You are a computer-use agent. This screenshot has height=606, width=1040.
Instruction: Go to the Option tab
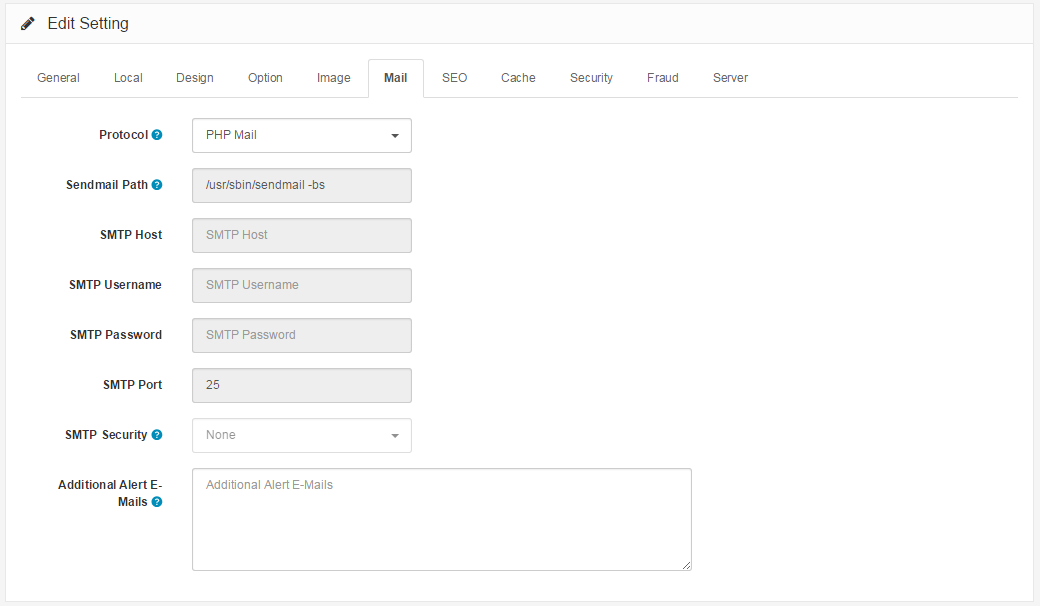pyautogui.click(x=265, y=77)
